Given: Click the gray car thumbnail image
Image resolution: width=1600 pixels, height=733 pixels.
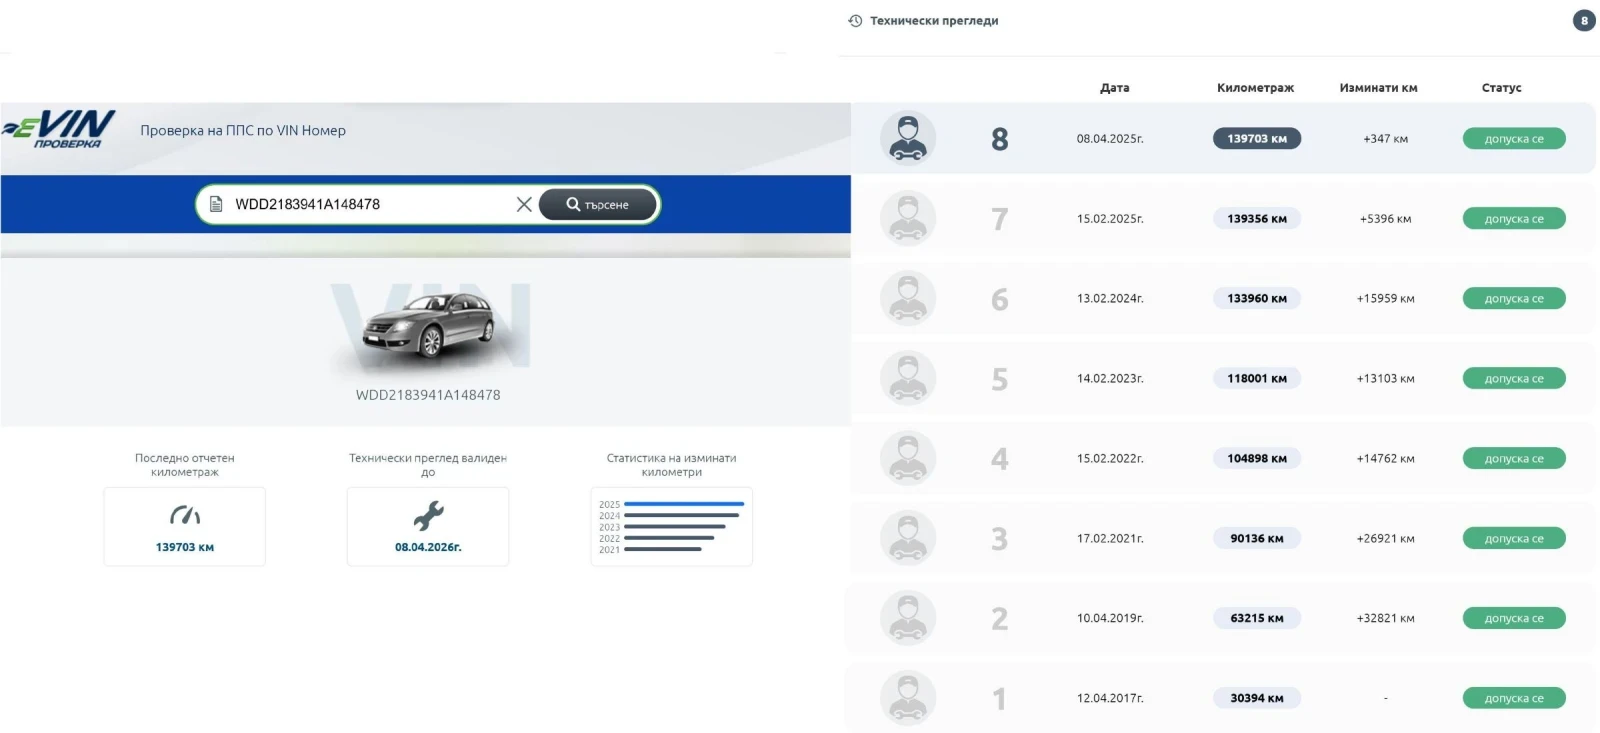Looking at the screenshot, I should click(428, 328).
